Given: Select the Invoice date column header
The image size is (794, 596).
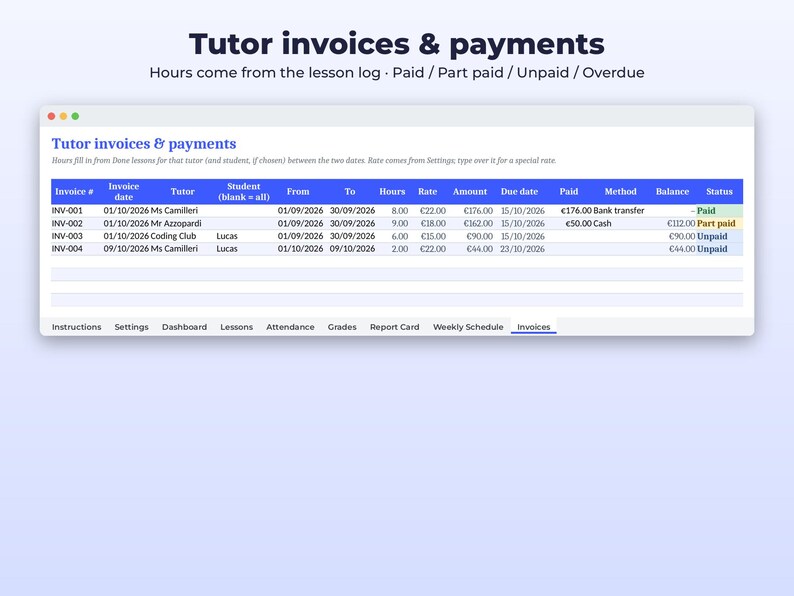Looking at the screenshot, I should (x=124, y=191).
